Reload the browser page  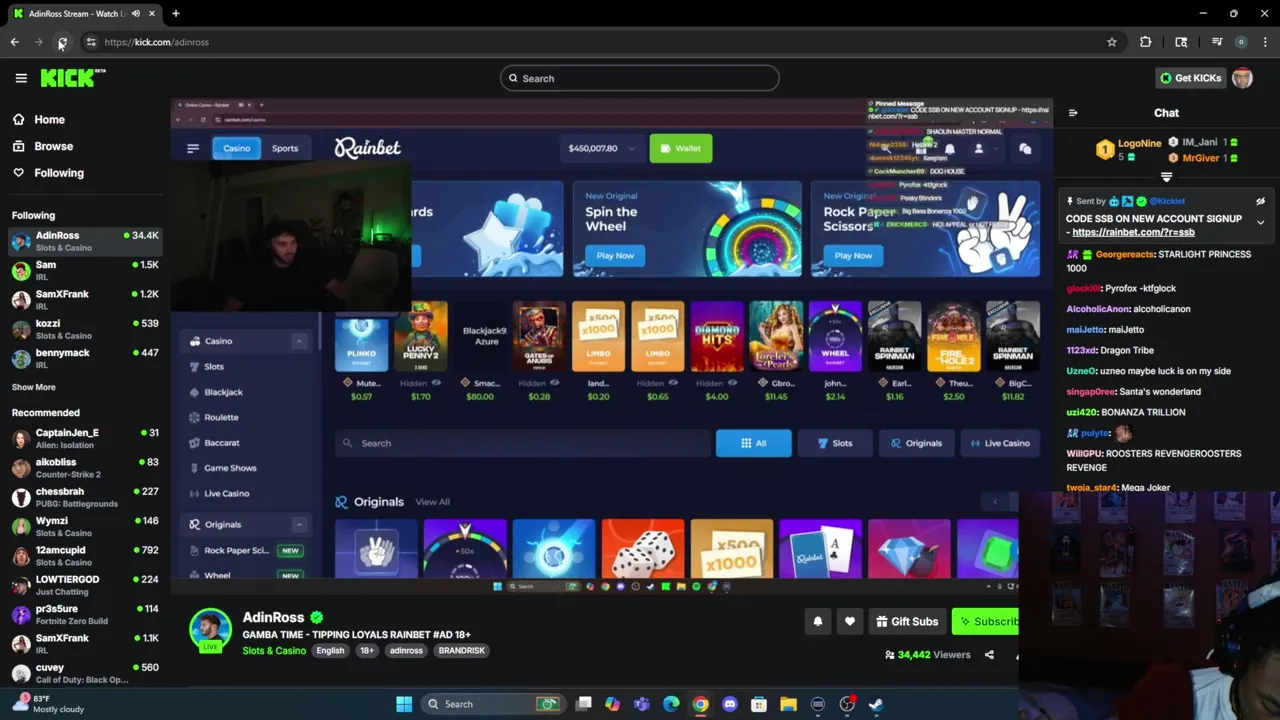62,42
